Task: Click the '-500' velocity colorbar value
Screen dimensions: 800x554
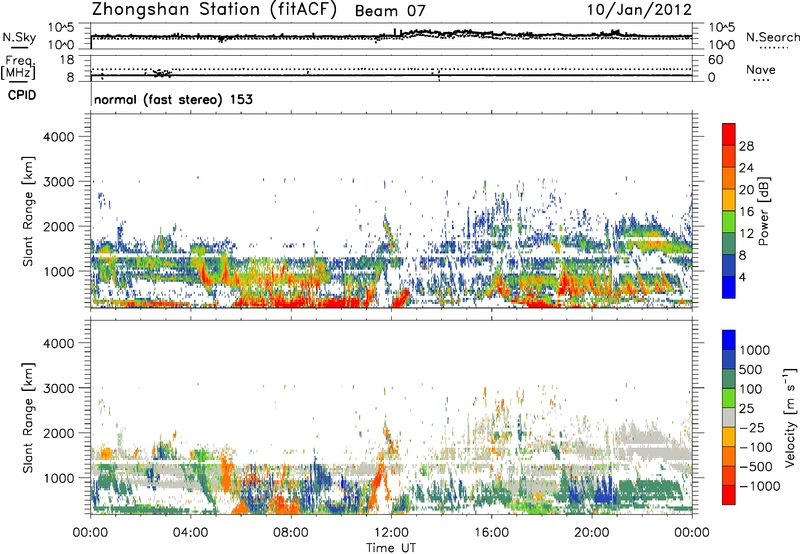Action: 756,466
